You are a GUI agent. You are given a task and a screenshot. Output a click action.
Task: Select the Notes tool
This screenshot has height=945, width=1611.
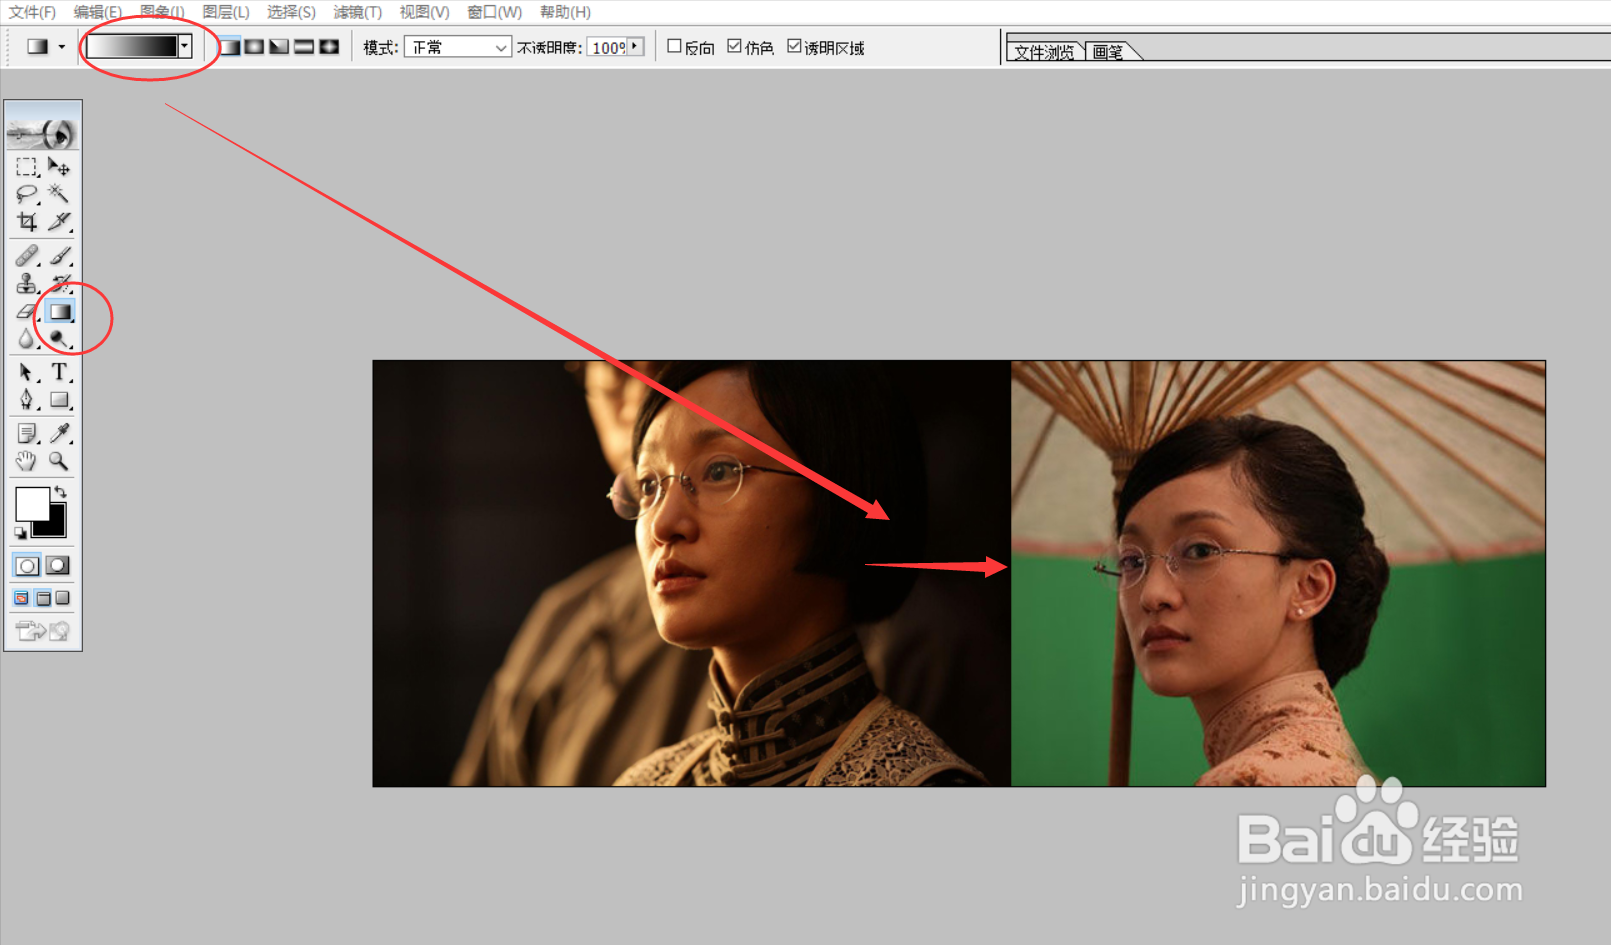pos(27,433)
